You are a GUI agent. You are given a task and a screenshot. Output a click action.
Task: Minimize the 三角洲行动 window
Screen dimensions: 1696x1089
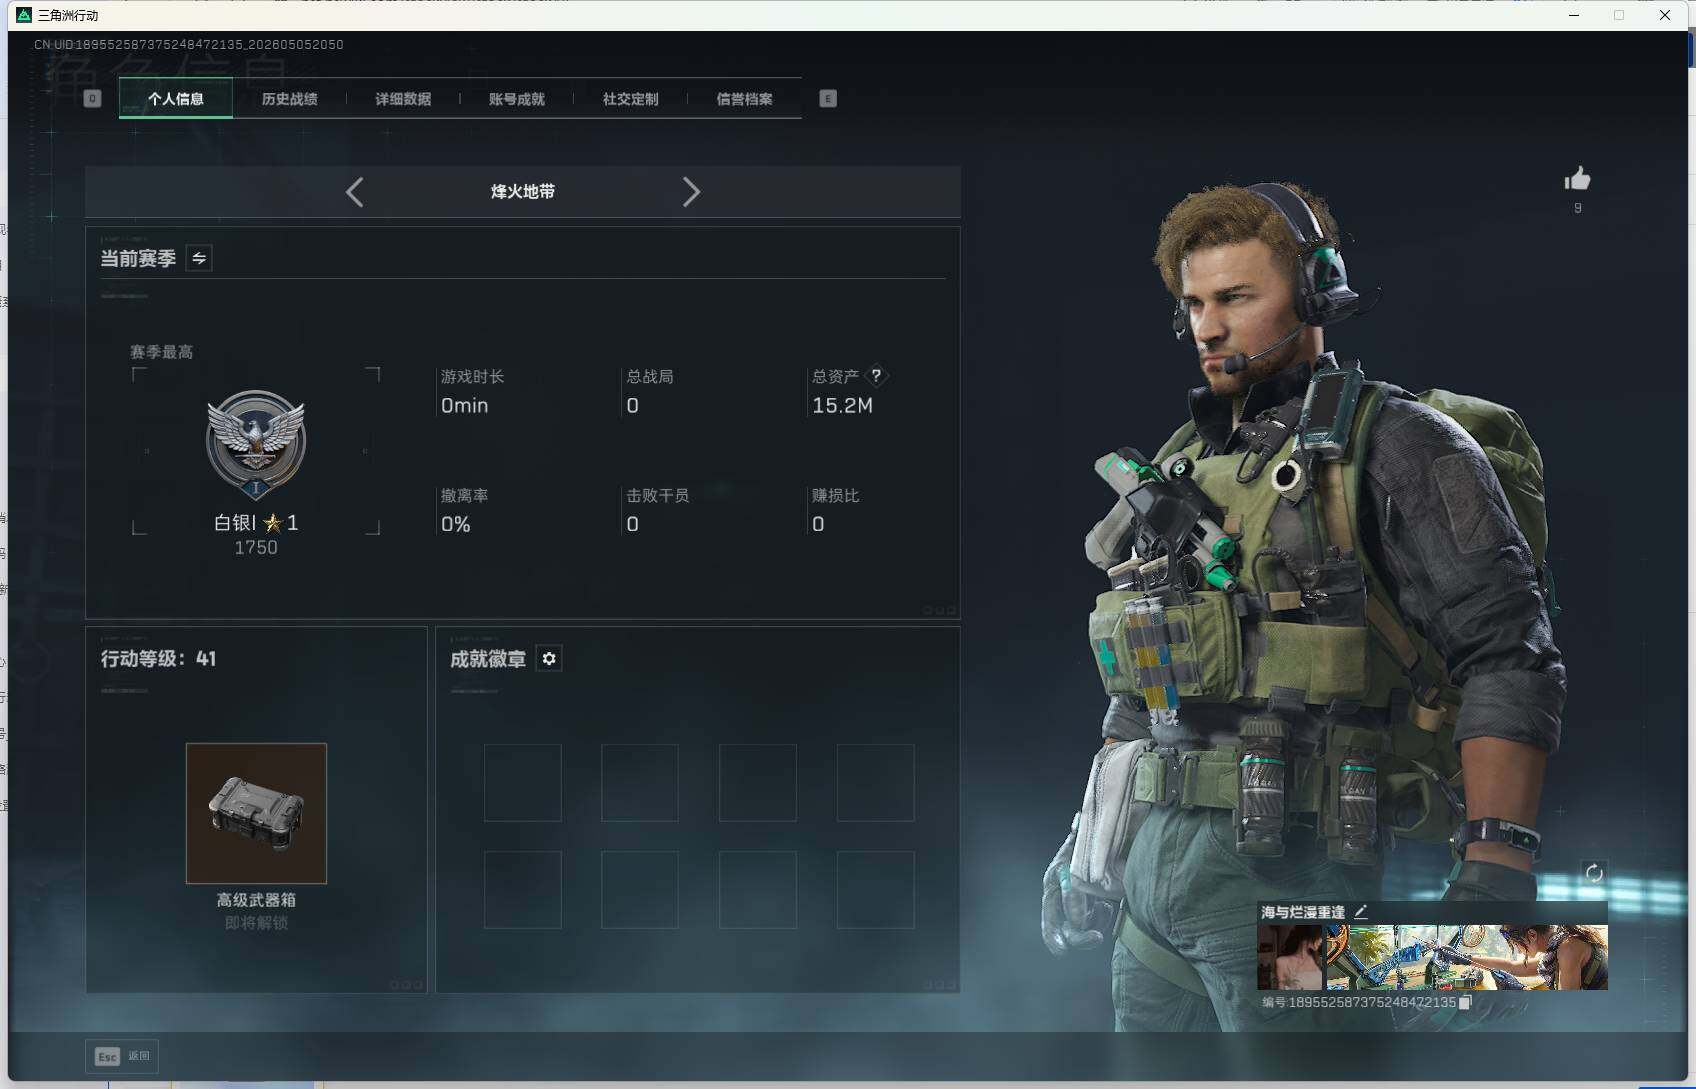(1574, 15)
